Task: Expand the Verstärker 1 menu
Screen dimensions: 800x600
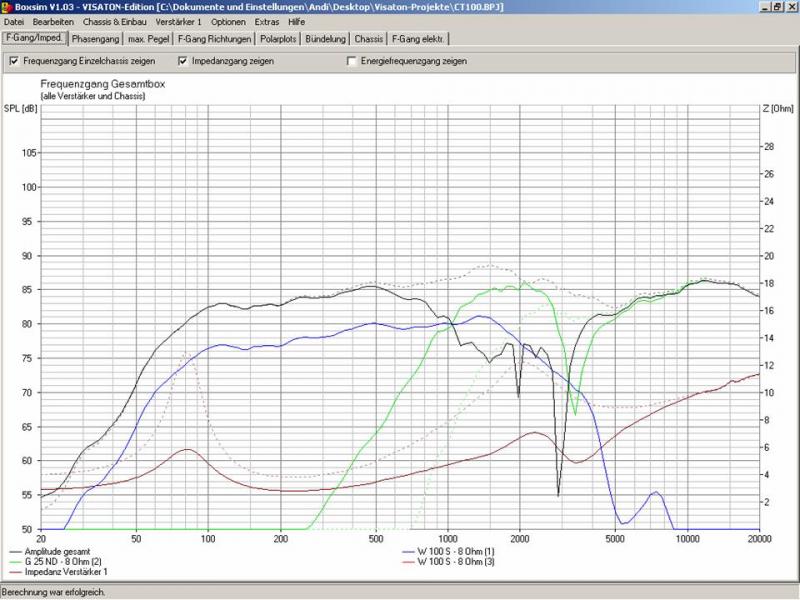Action: pyautogui.click(x=180, y=21)
